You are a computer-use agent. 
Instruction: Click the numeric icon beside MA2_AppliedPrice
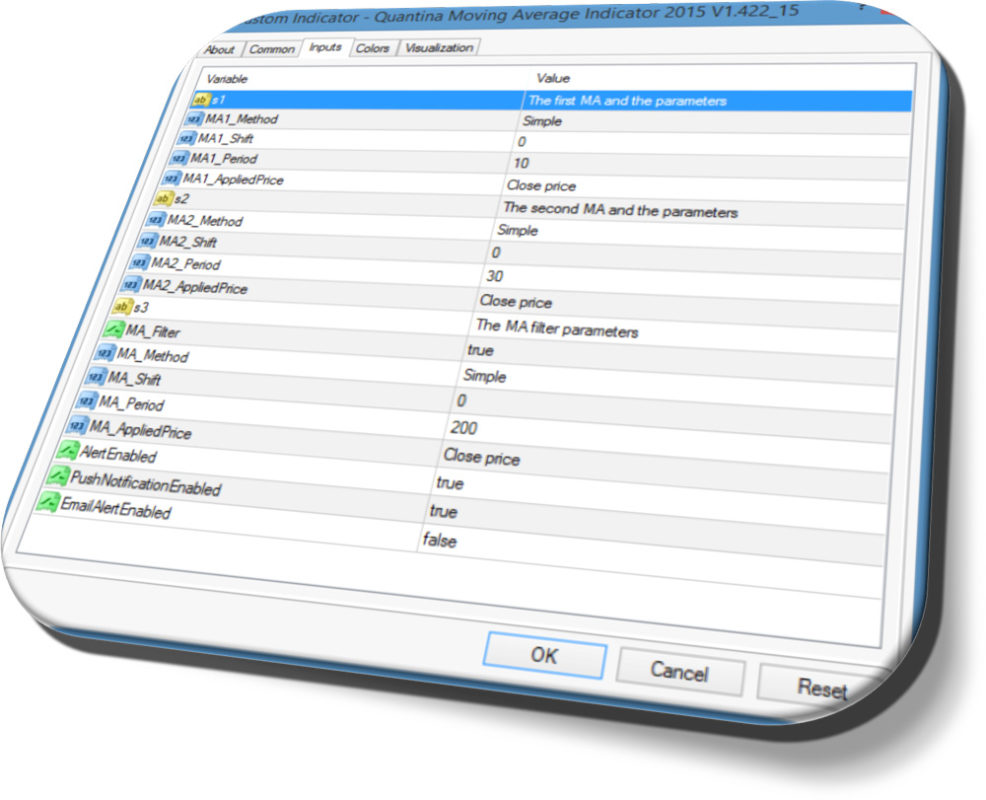tap(131, 285)
